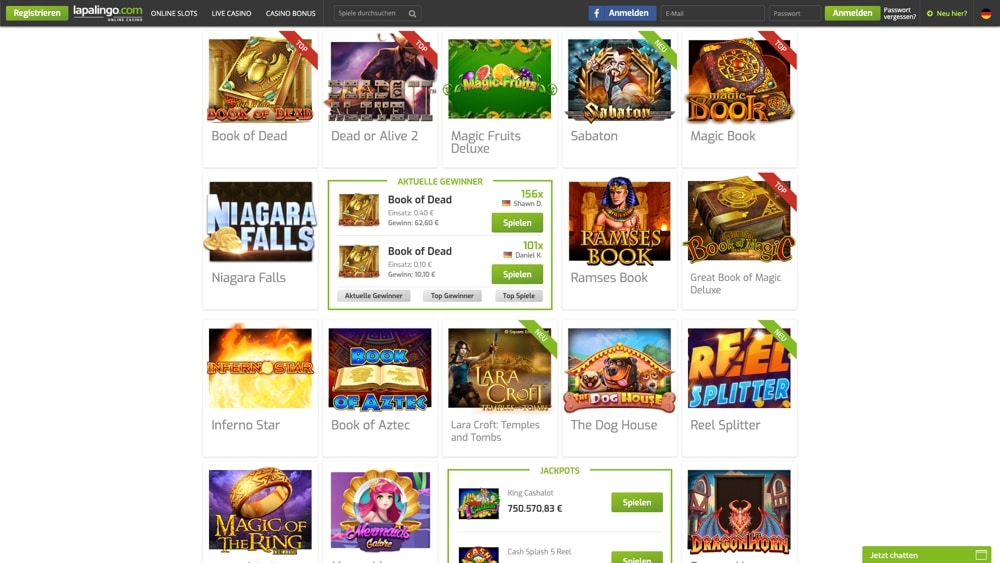Switch to the Top Gewinner tab
The width and height of the screenshot is (1000, 563).
point(452,296)
